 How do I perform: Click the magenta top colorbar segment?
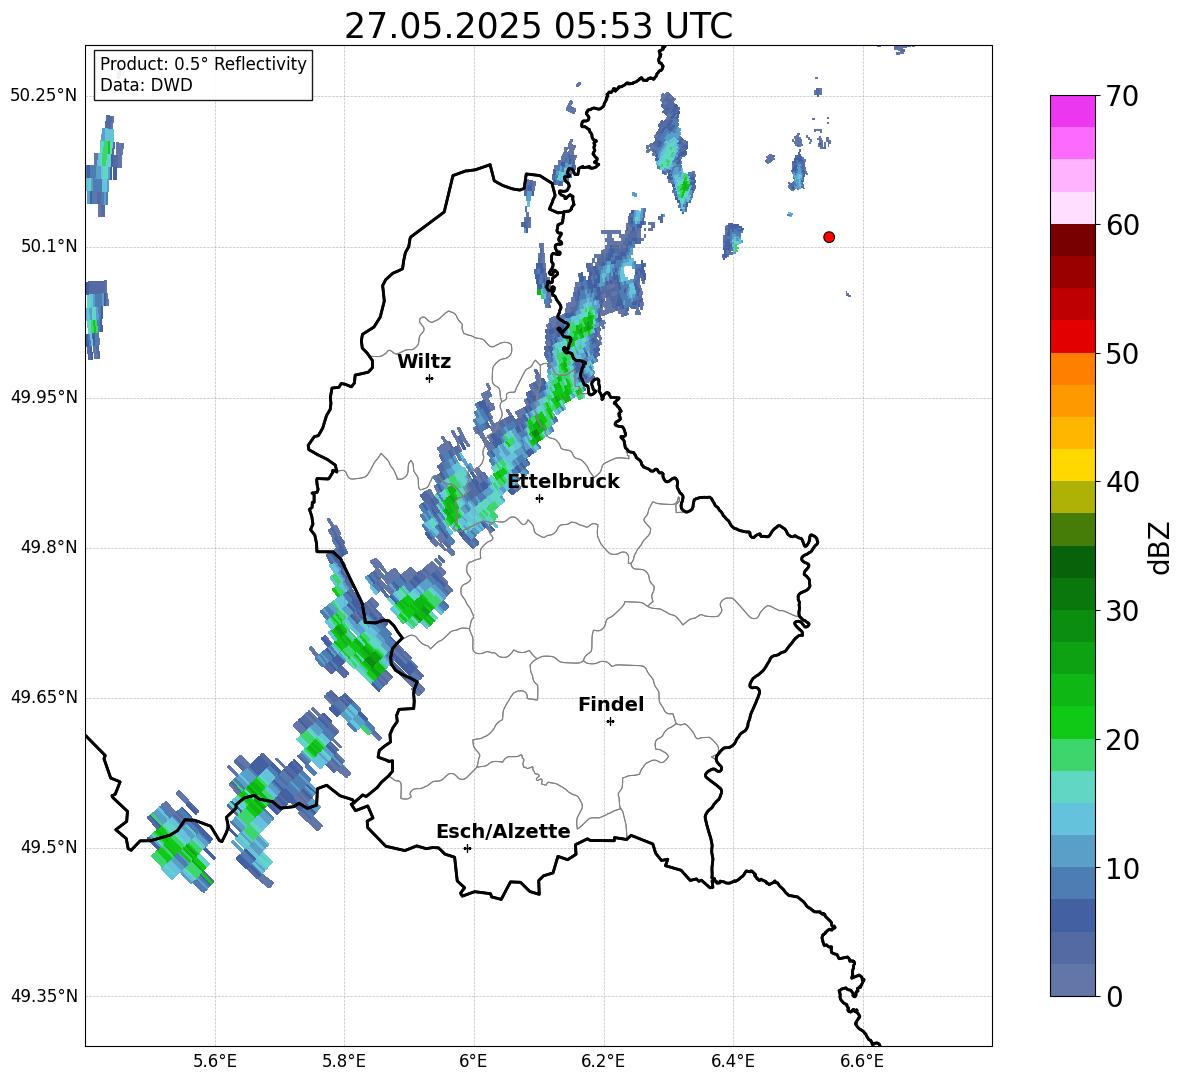point(1073,111)
